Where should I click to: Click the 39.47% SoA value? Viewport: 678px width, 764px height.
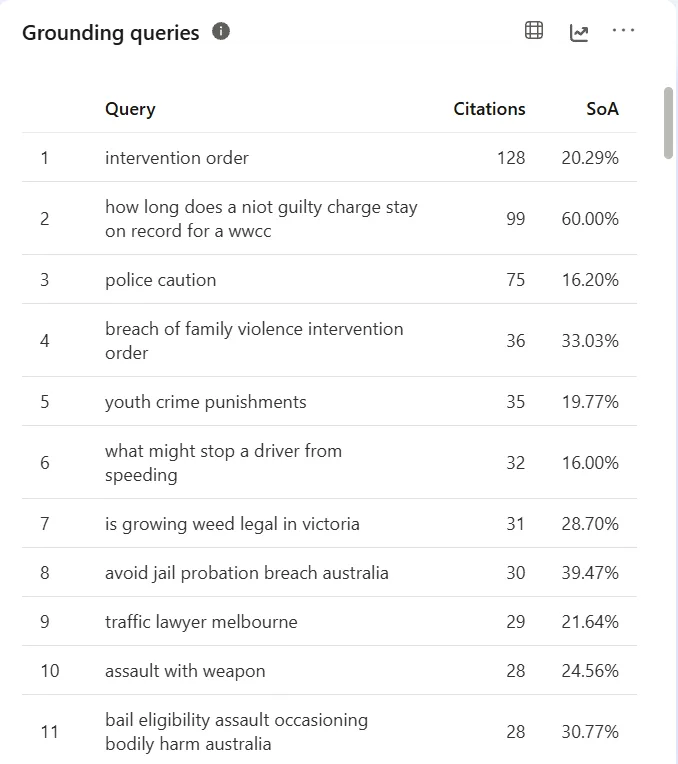(x=590, y=573)
